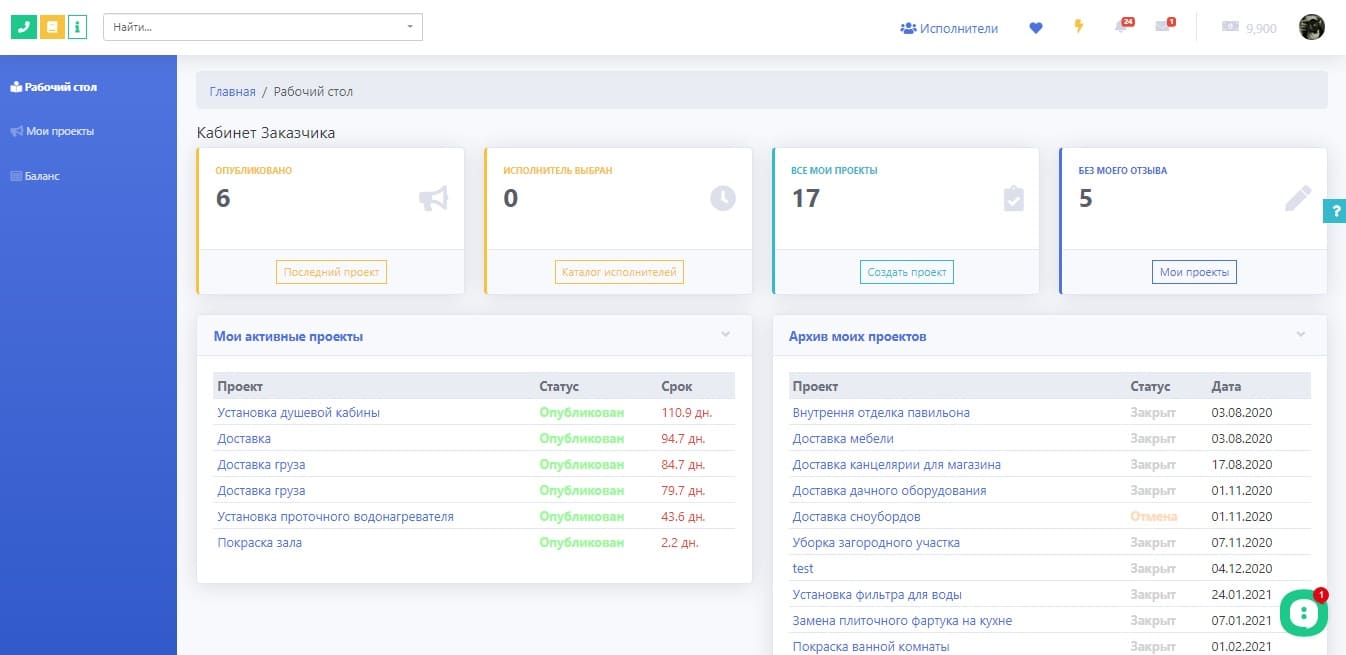This screenshot has width=1346, height=655.
Task: Open the chat widget bubble
Action: pos(1303,613)
